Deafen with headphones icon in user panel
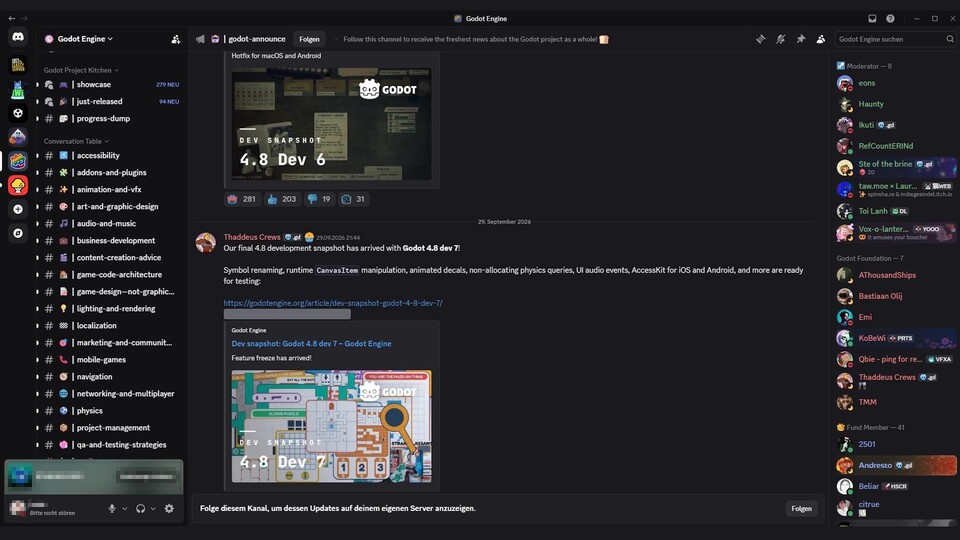The height and width of the screenshot is (540, 960). pos(140,508)
